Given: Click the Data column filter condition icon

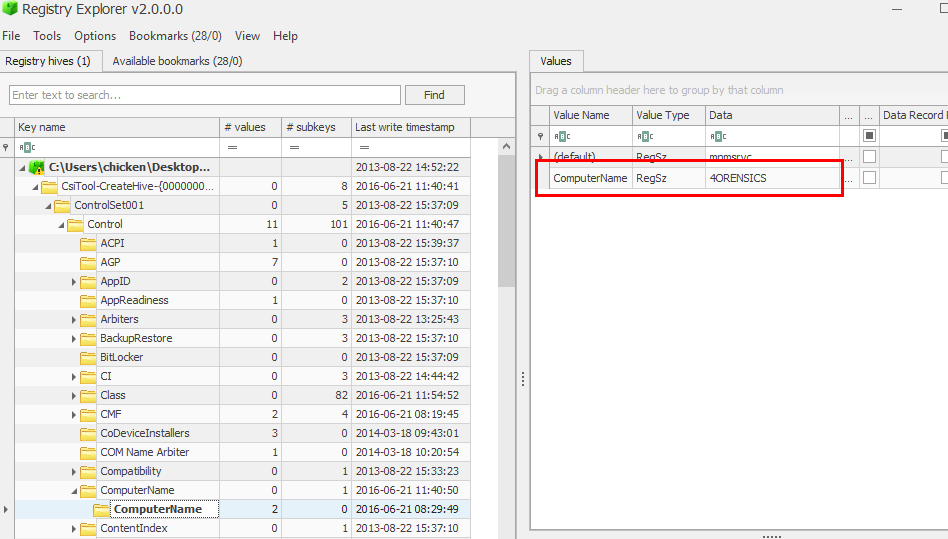Looking at the screenshot, I should coord(717,136).
